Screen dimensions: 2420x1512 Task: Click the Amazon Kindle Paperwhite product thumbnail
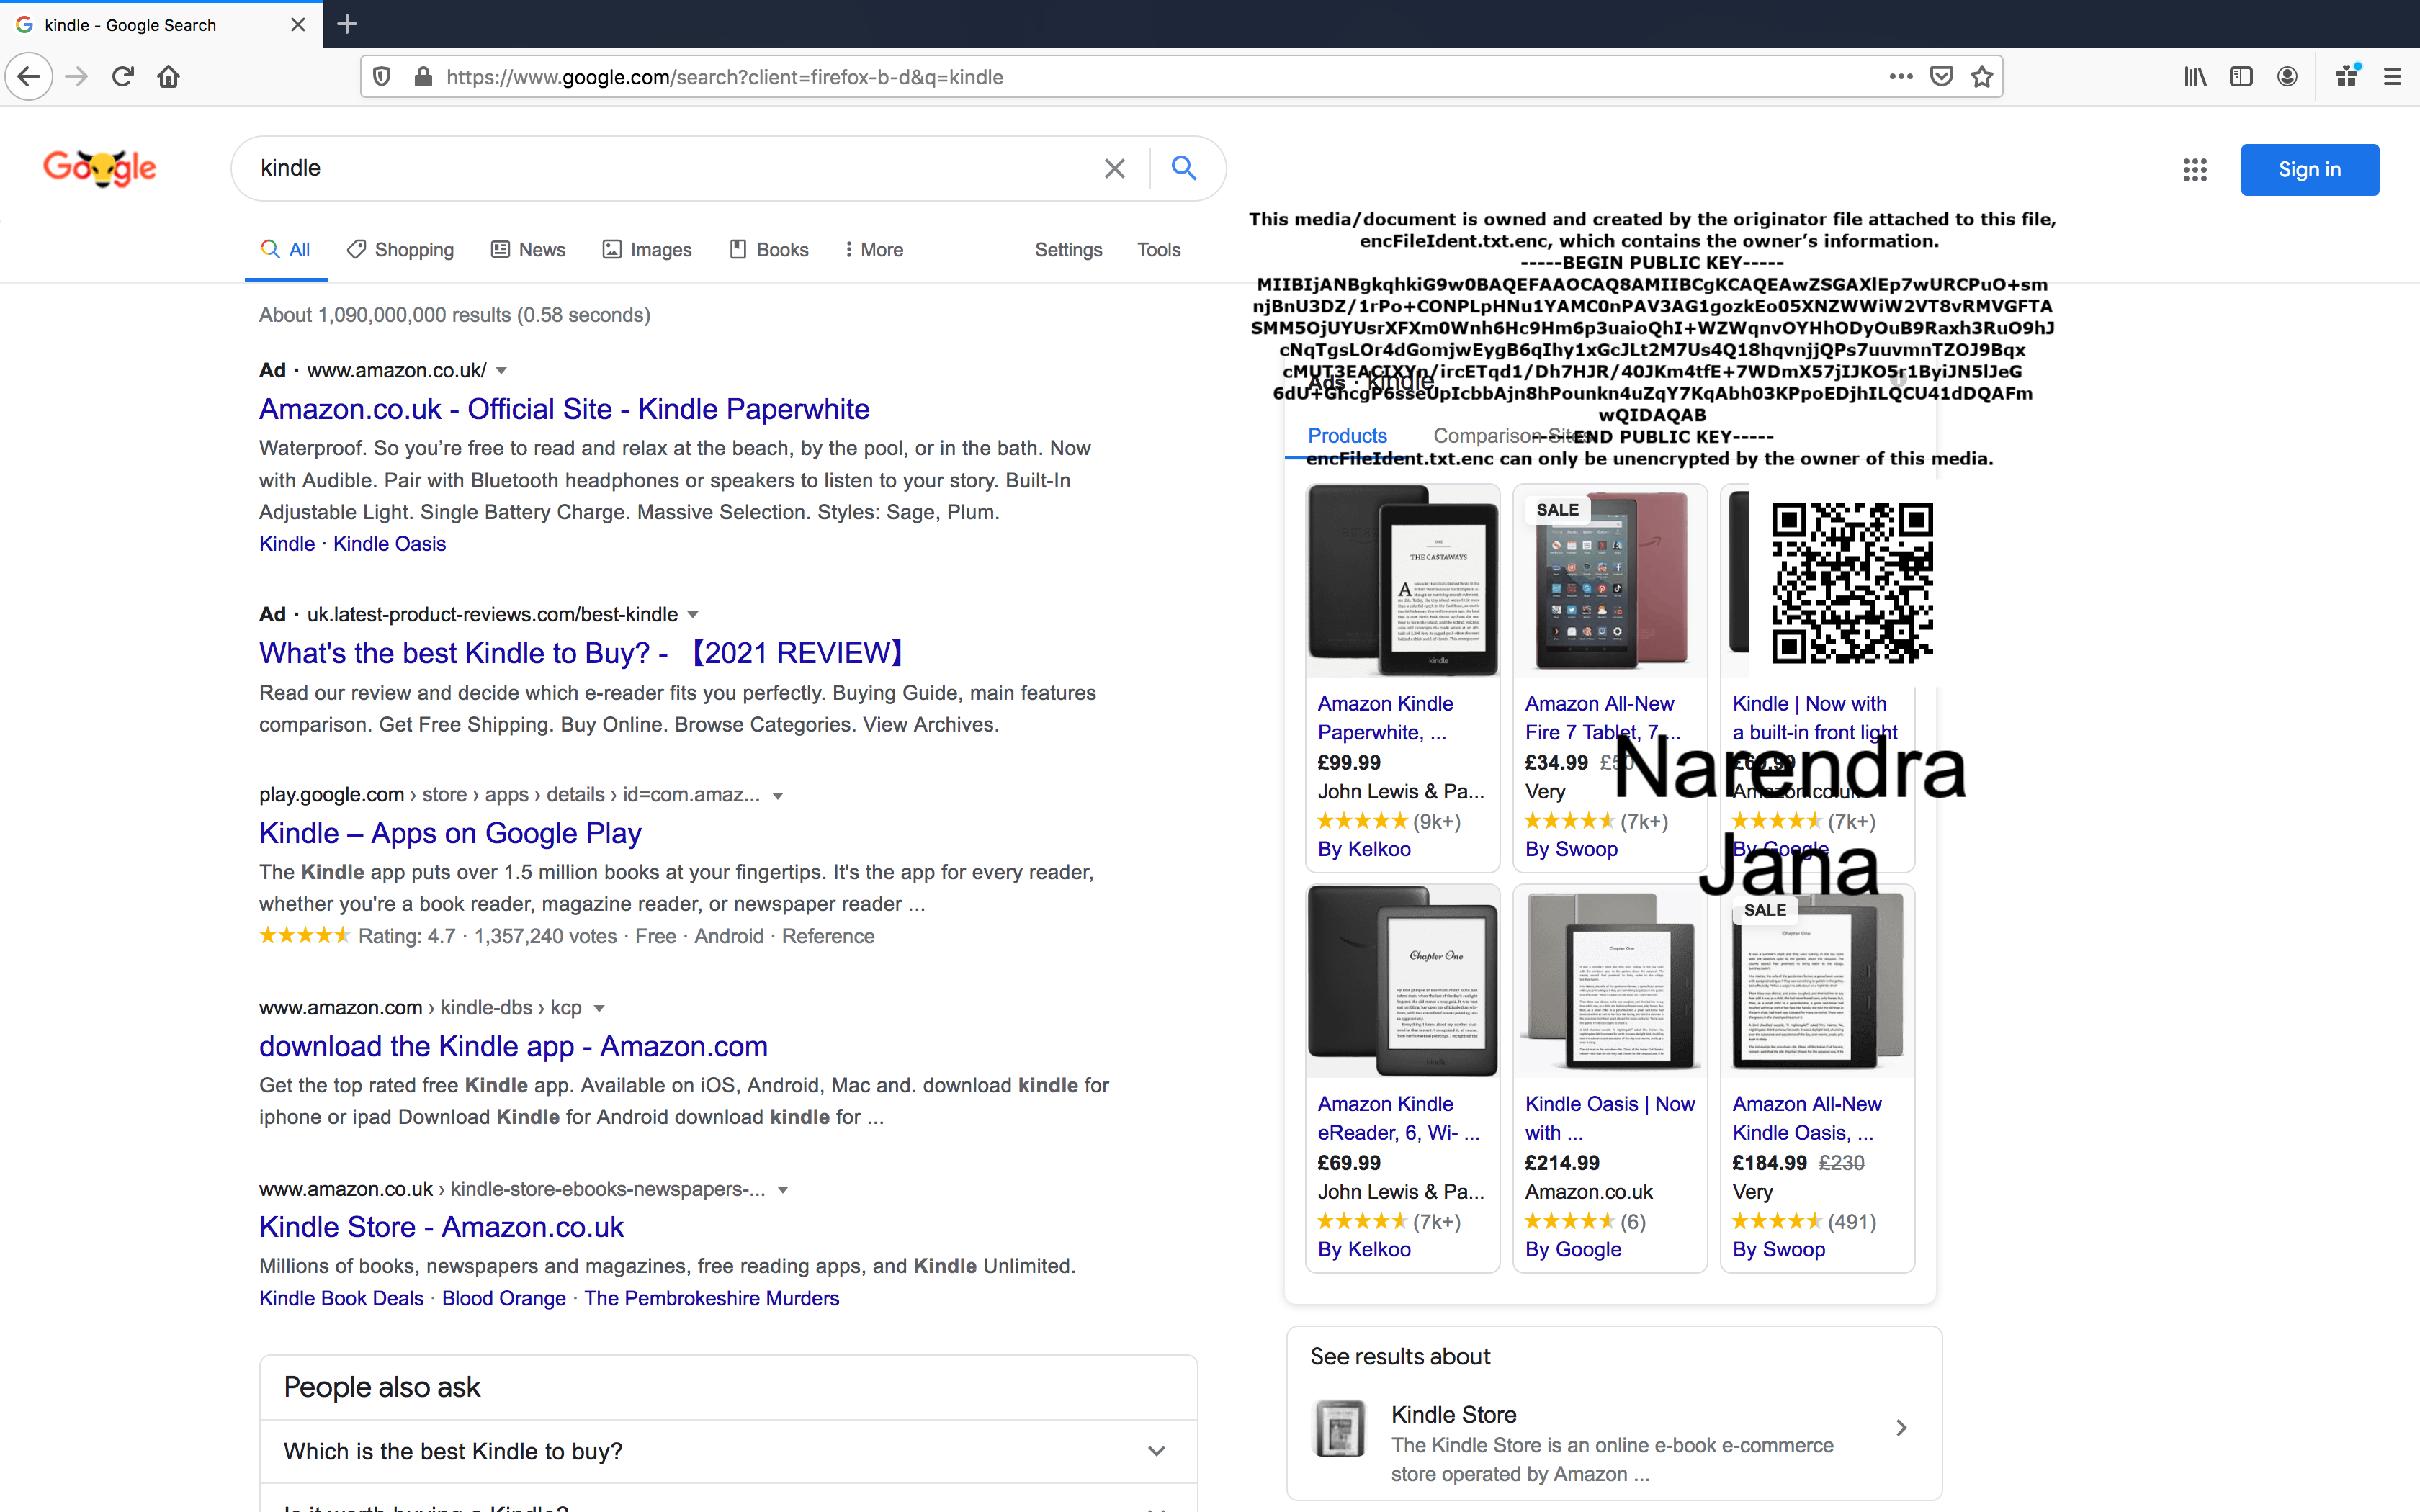coord(1402,580)
